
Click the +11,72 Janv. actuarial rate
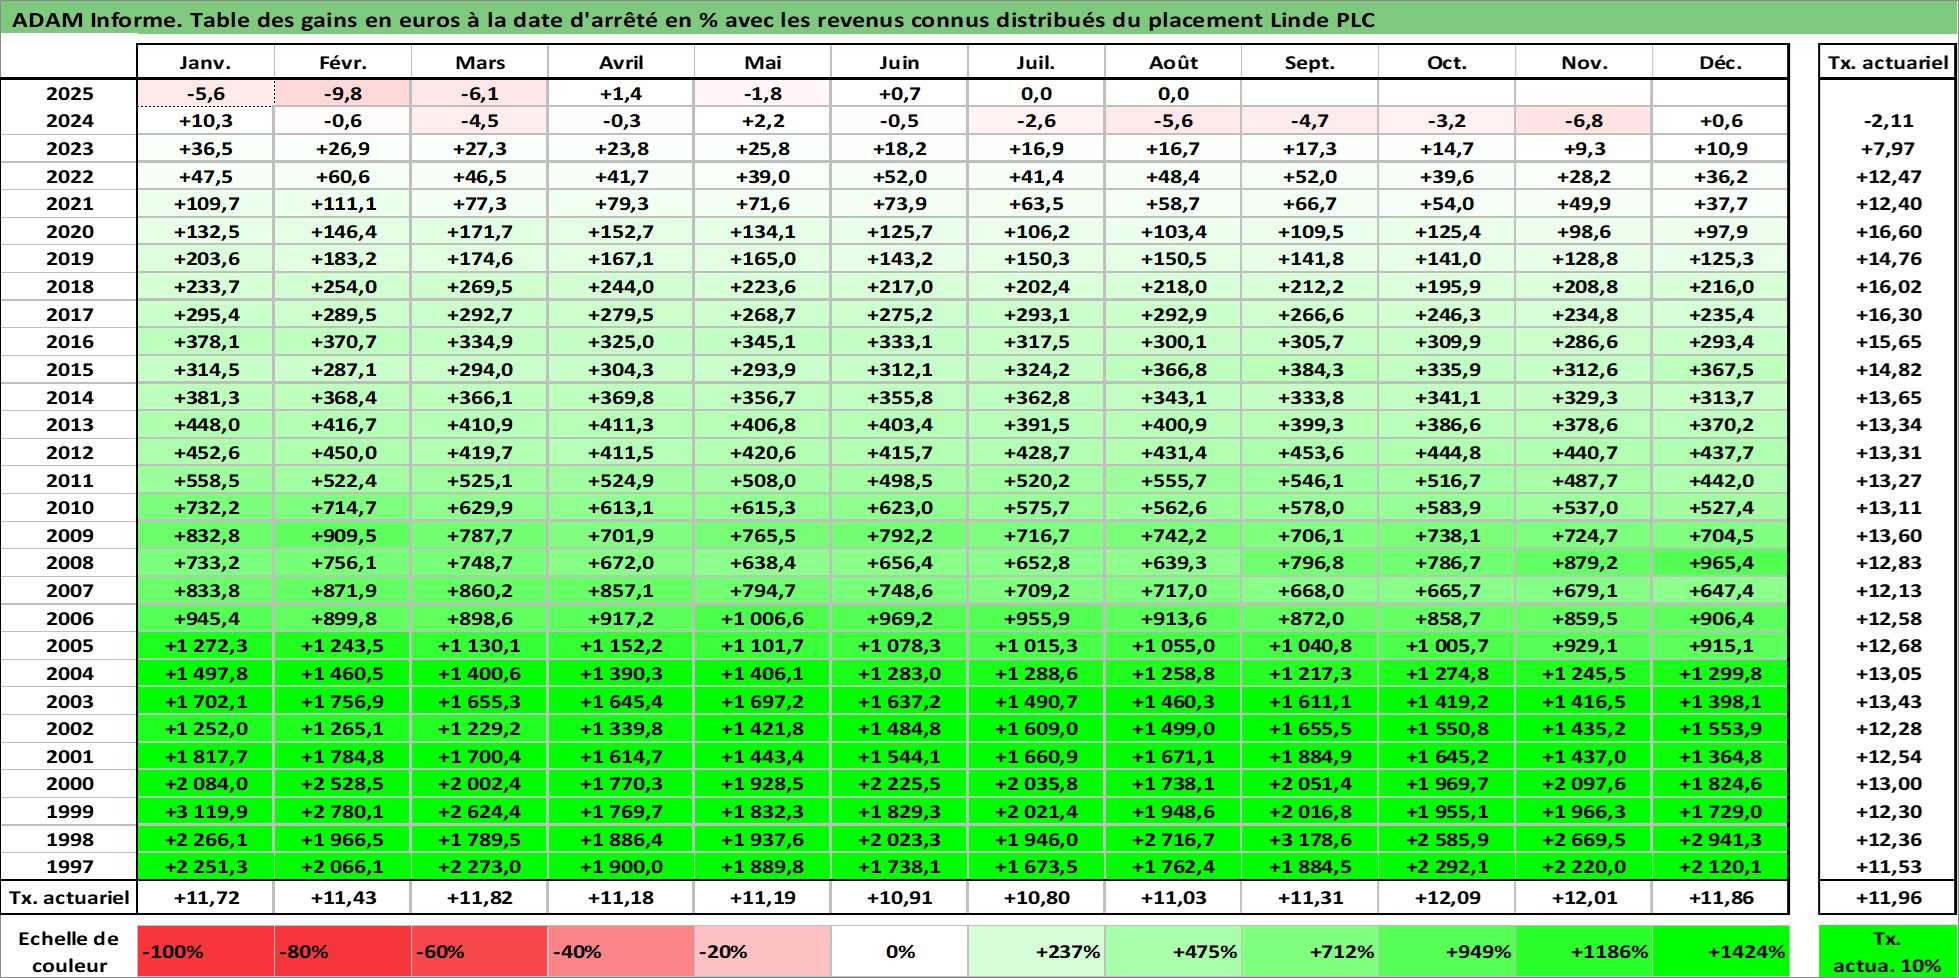point(205,897)
